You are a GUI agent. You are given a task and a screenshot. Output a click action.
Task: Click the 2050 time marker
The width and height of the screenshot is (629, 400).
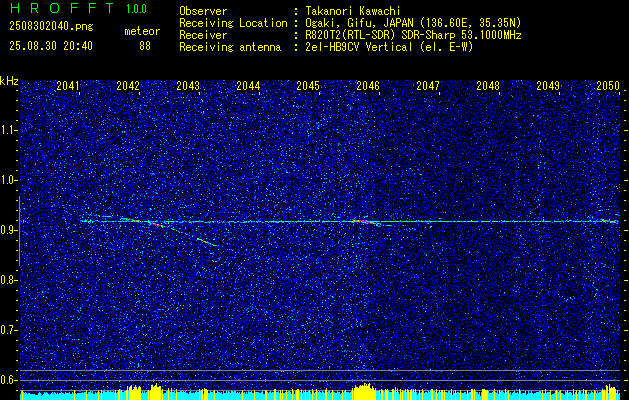608,86
